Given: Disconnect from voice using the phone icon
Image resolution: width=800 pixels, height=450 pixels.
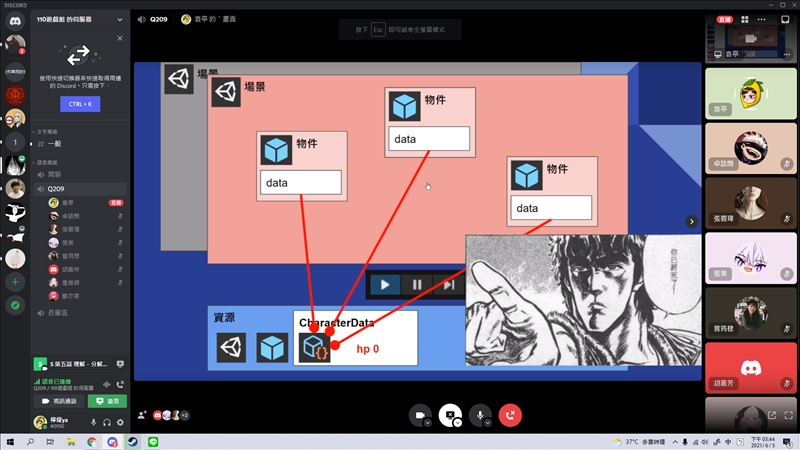Looking at the screenshot, I should click(x=120, y=384).
